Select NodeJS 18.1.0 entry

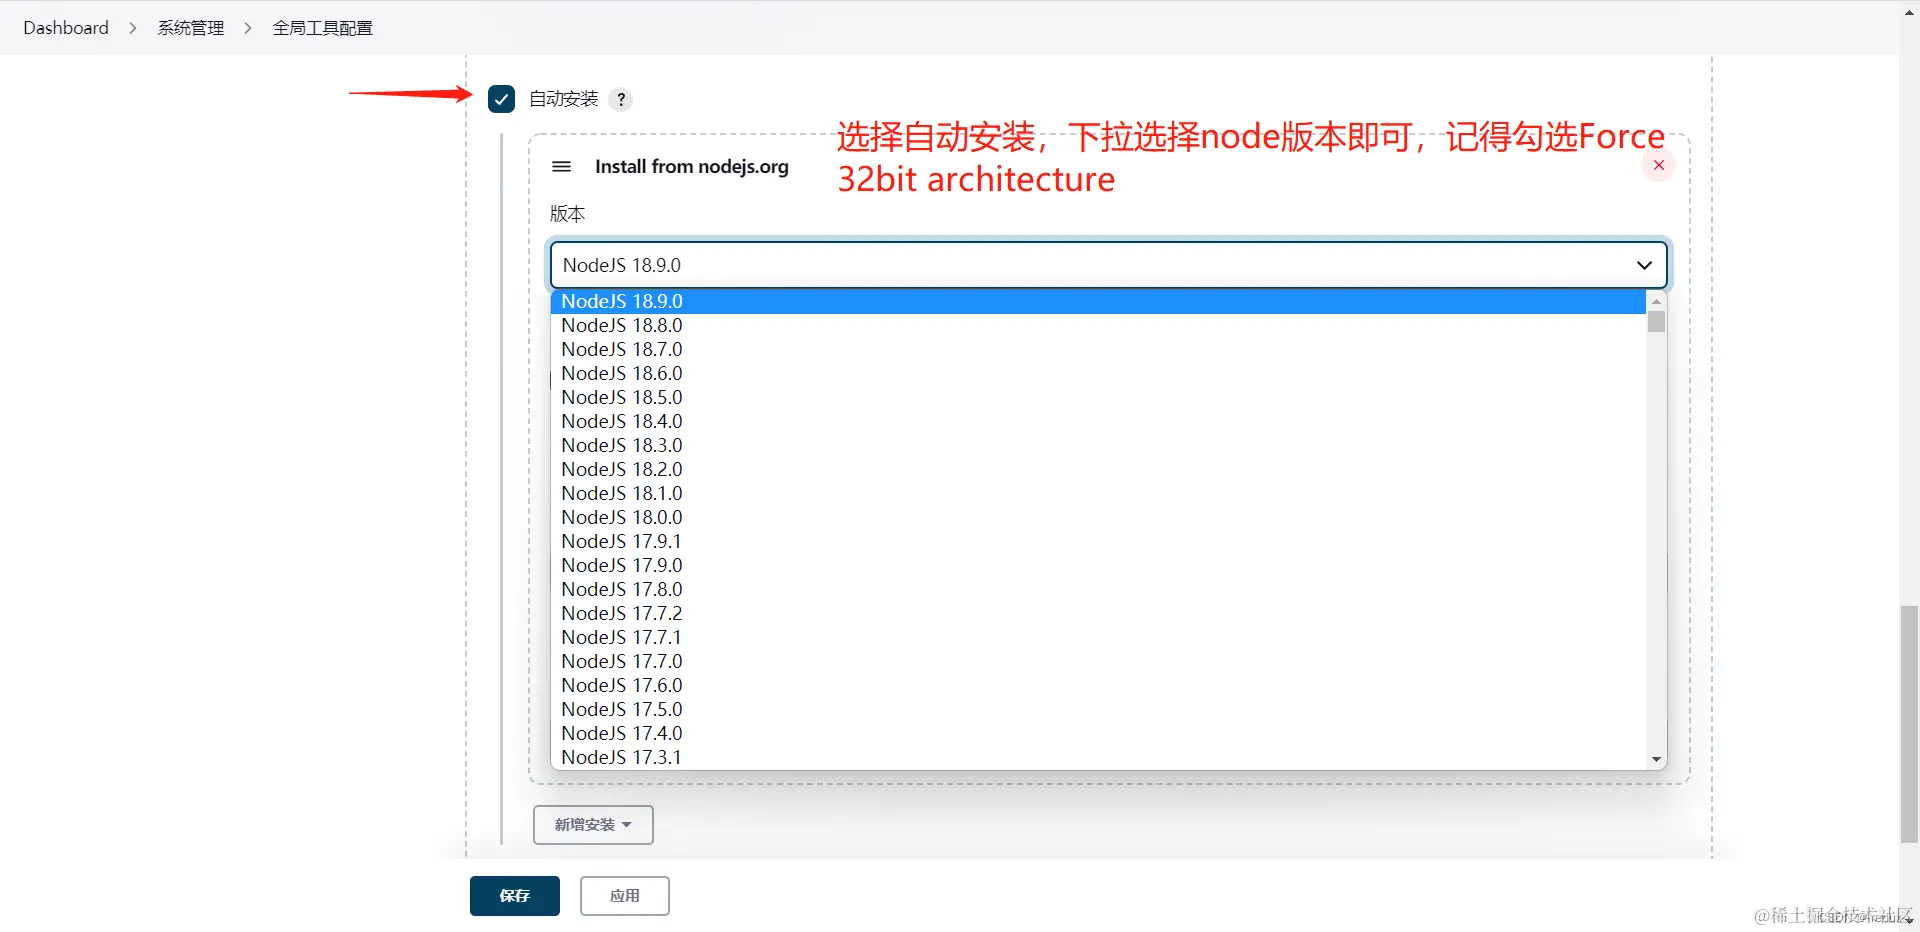(x=1098, y=493)
